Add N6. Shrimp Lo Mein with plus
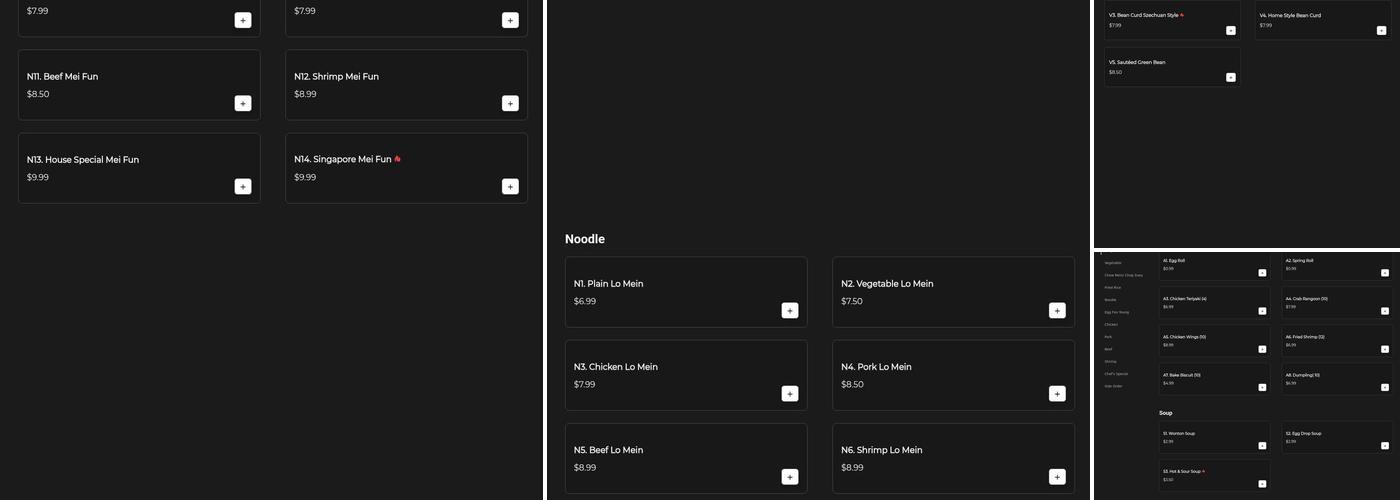Viewport: 1400px width, 500px height. pos(1057,476)
